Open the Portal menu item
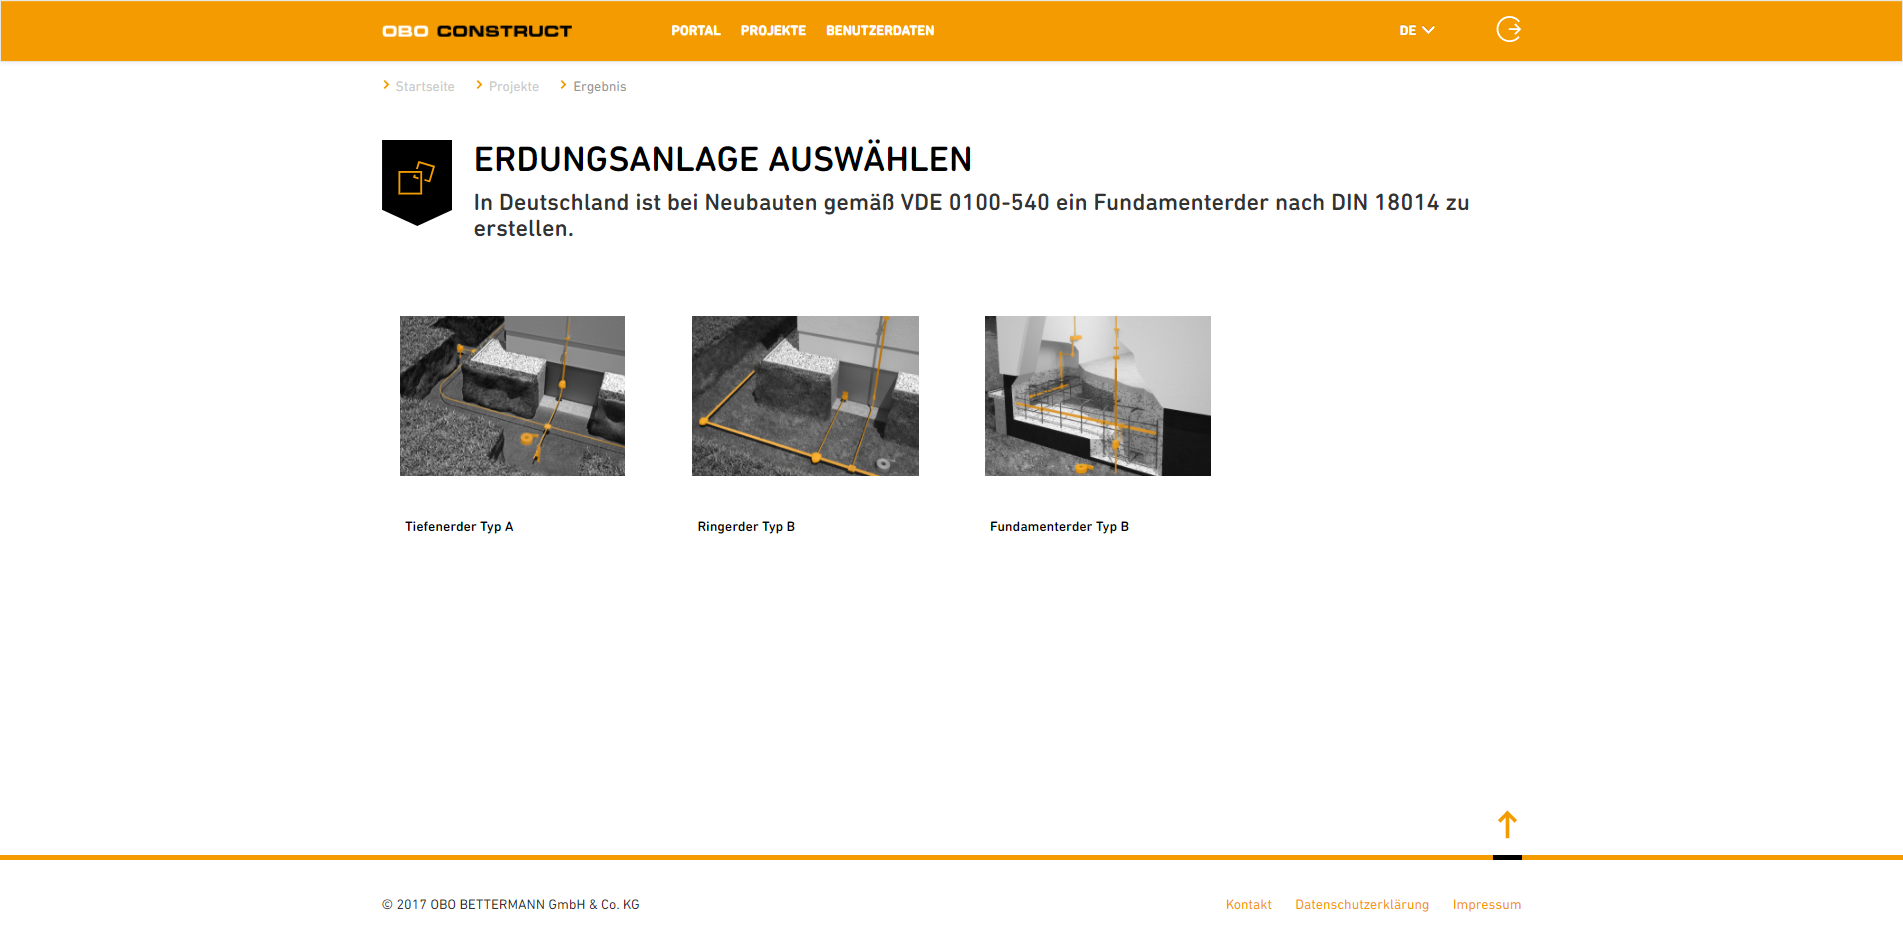Viewport: 1903px width, 950px height. point(695,31)
